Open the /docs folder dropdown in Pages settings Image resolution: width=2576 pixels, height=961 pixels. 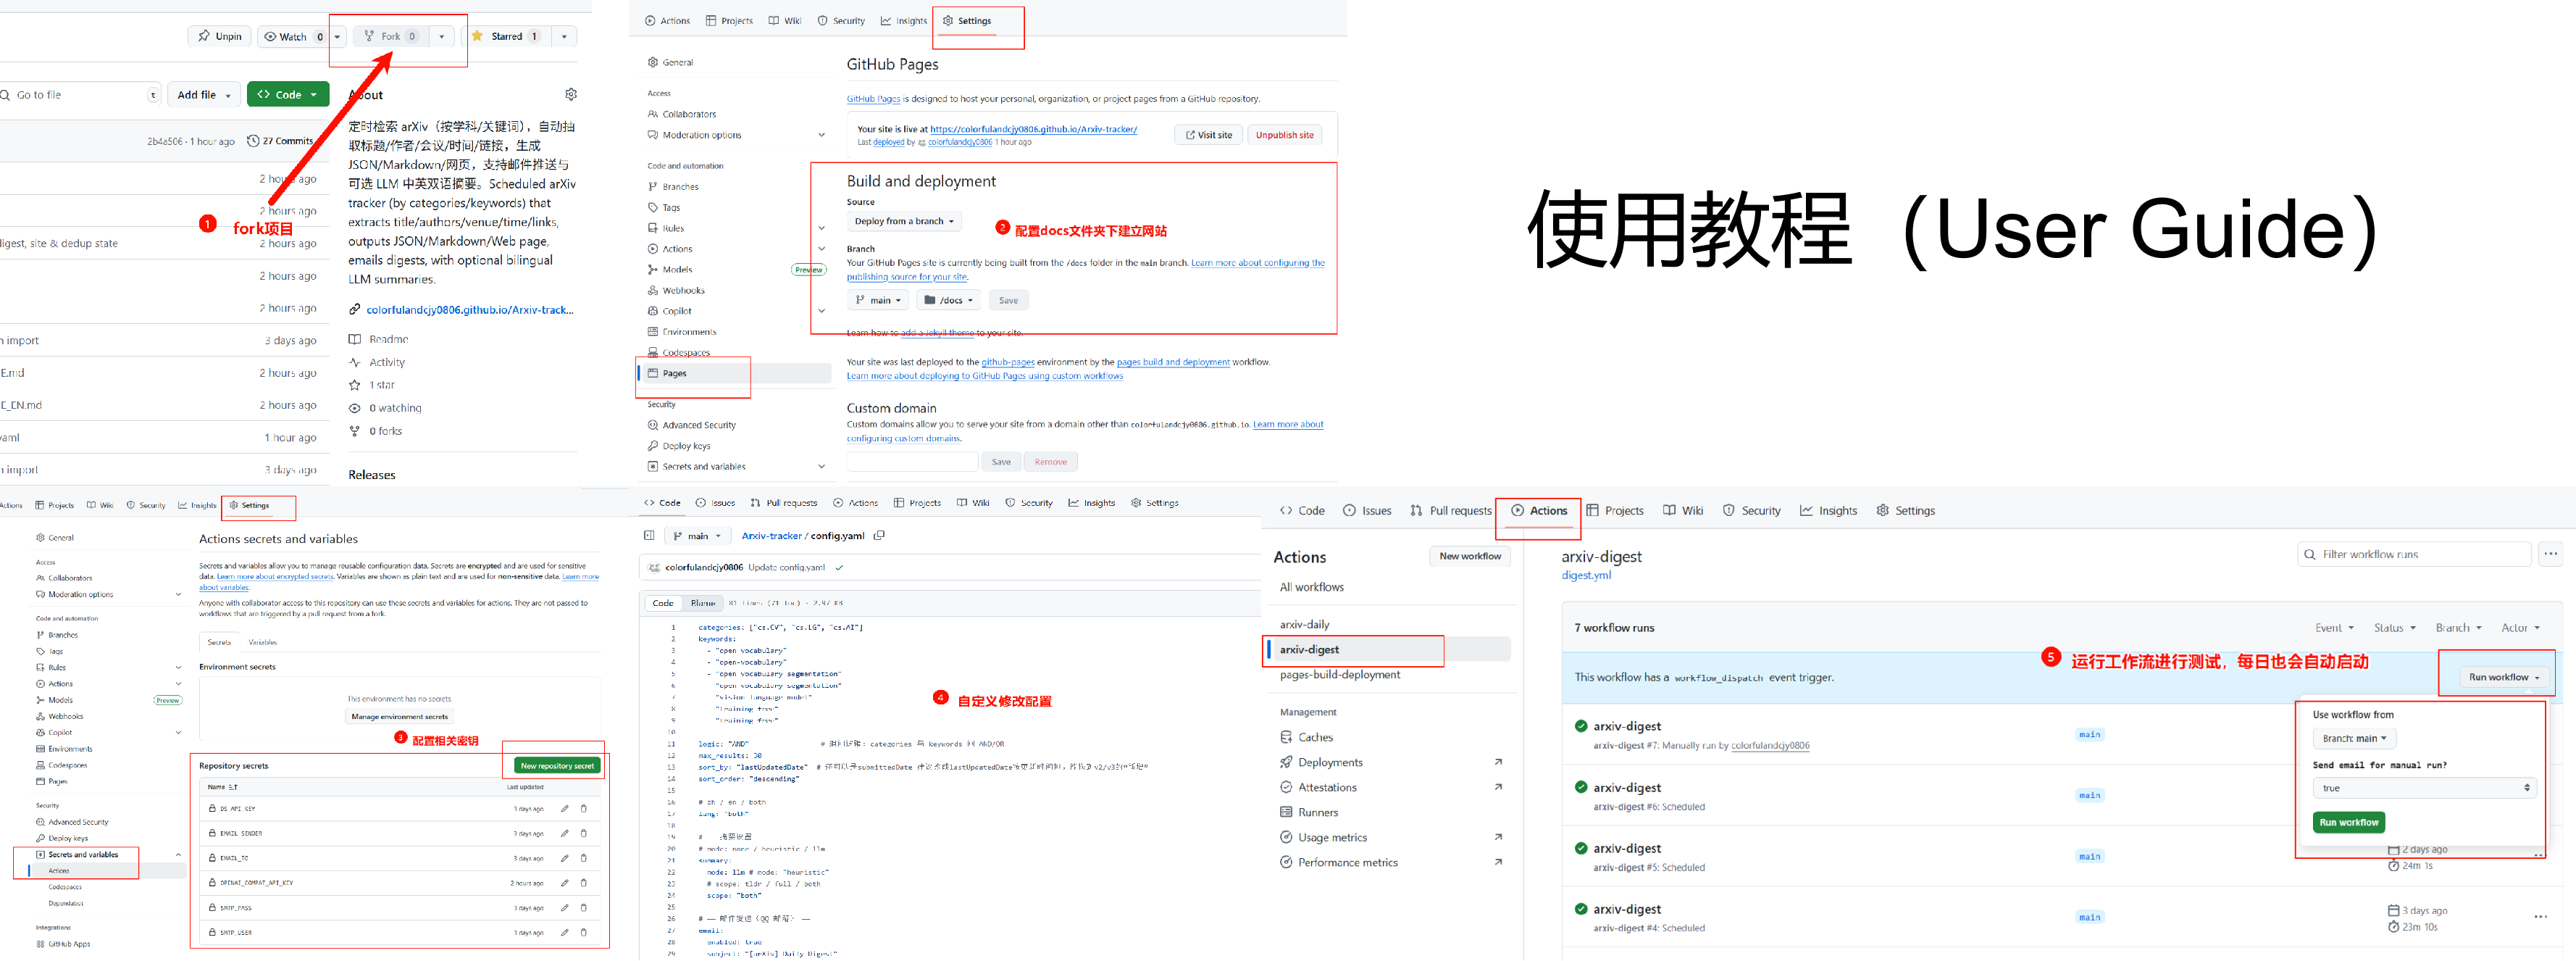point(948,300)
